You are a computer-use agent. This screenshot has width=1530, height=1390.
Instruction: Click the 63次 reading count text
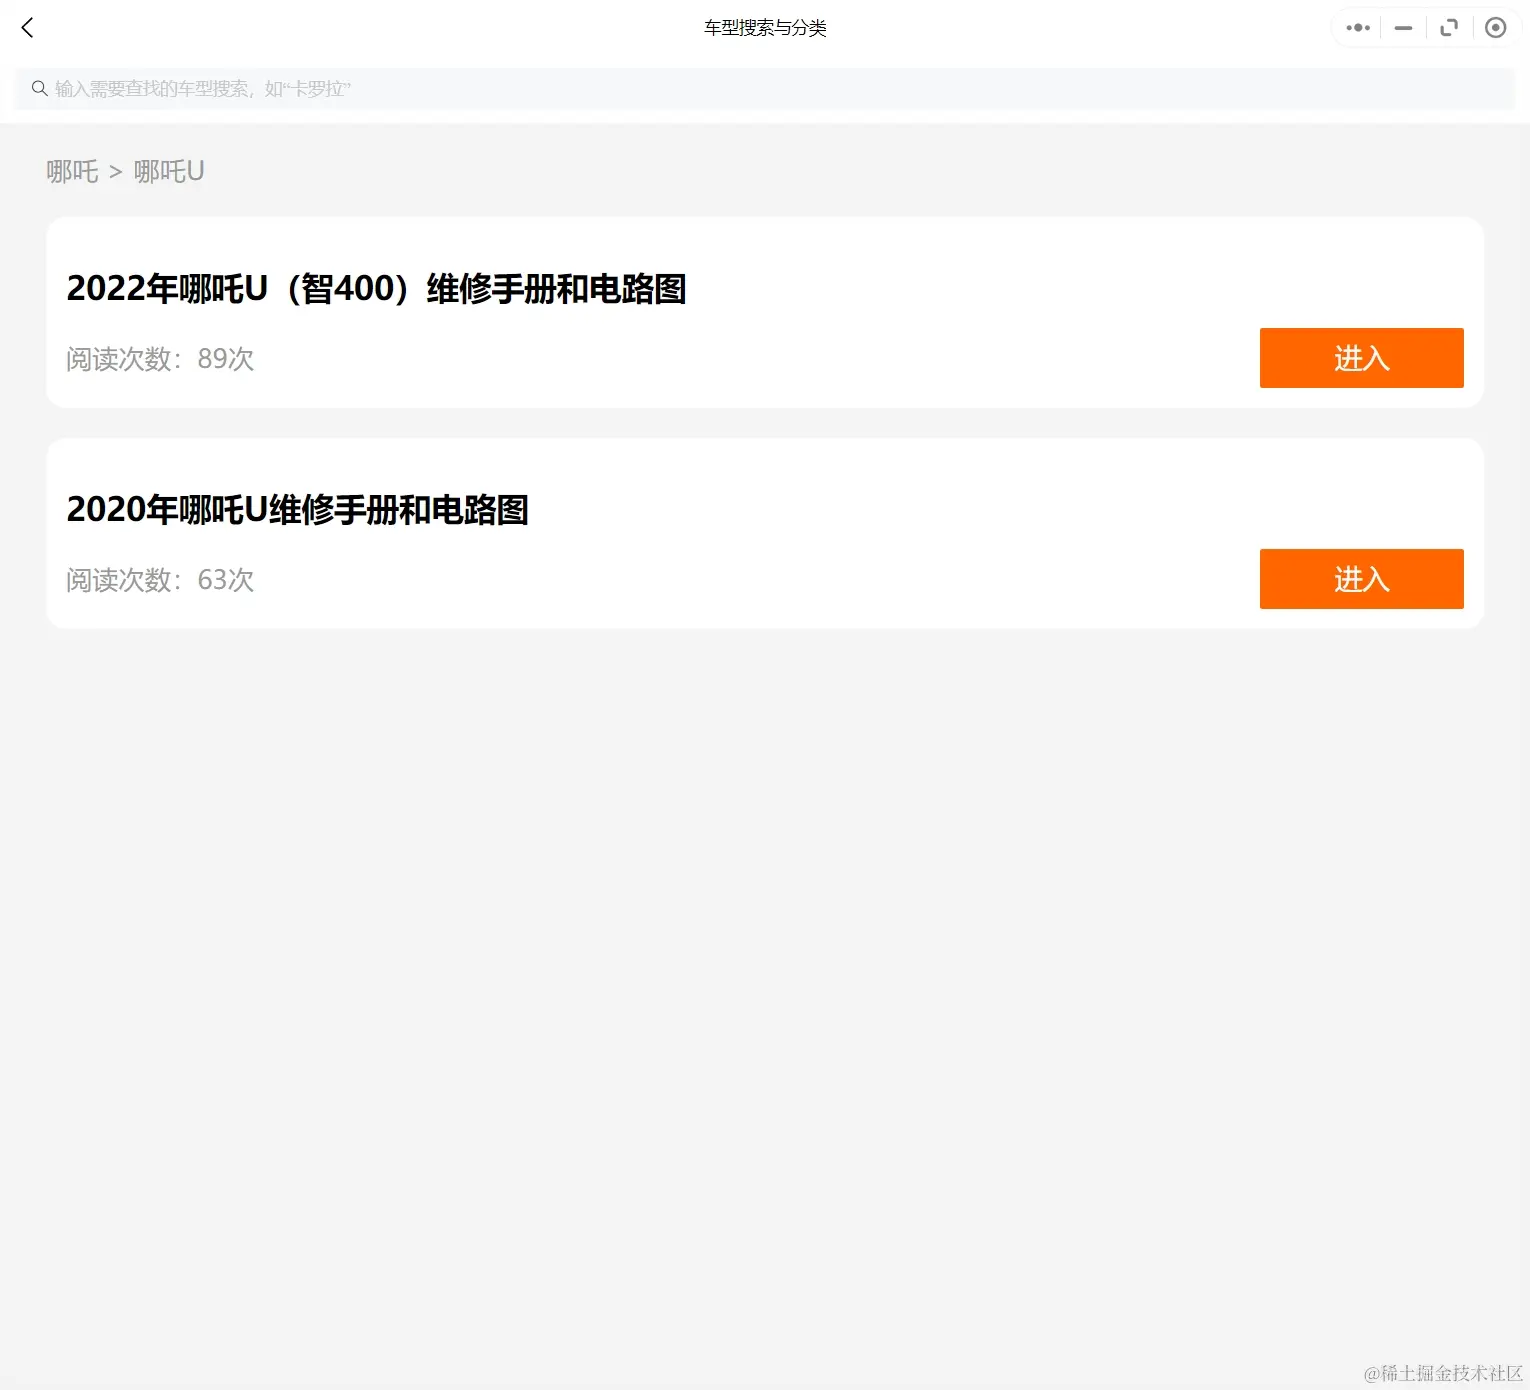[224, 580]
